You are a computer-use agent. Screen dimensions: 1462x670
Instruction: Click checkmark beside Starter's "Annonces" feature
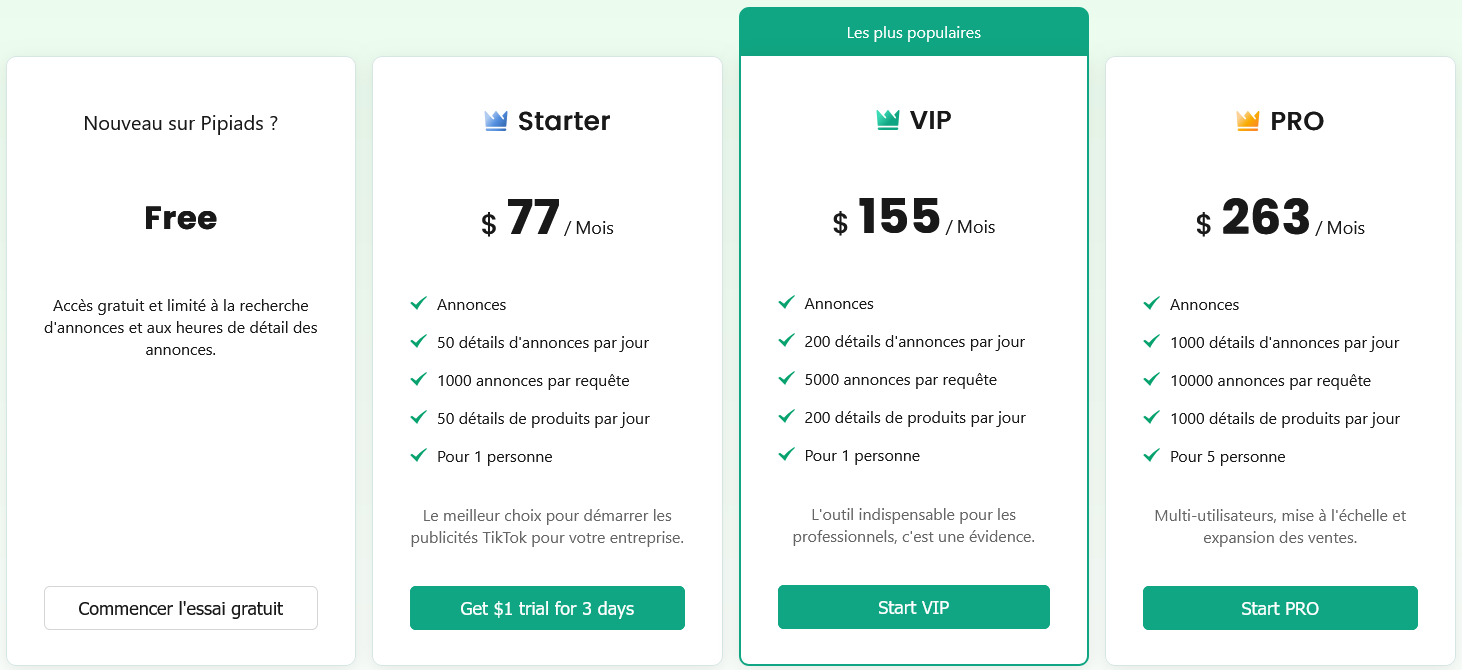[x=419, y=304]
